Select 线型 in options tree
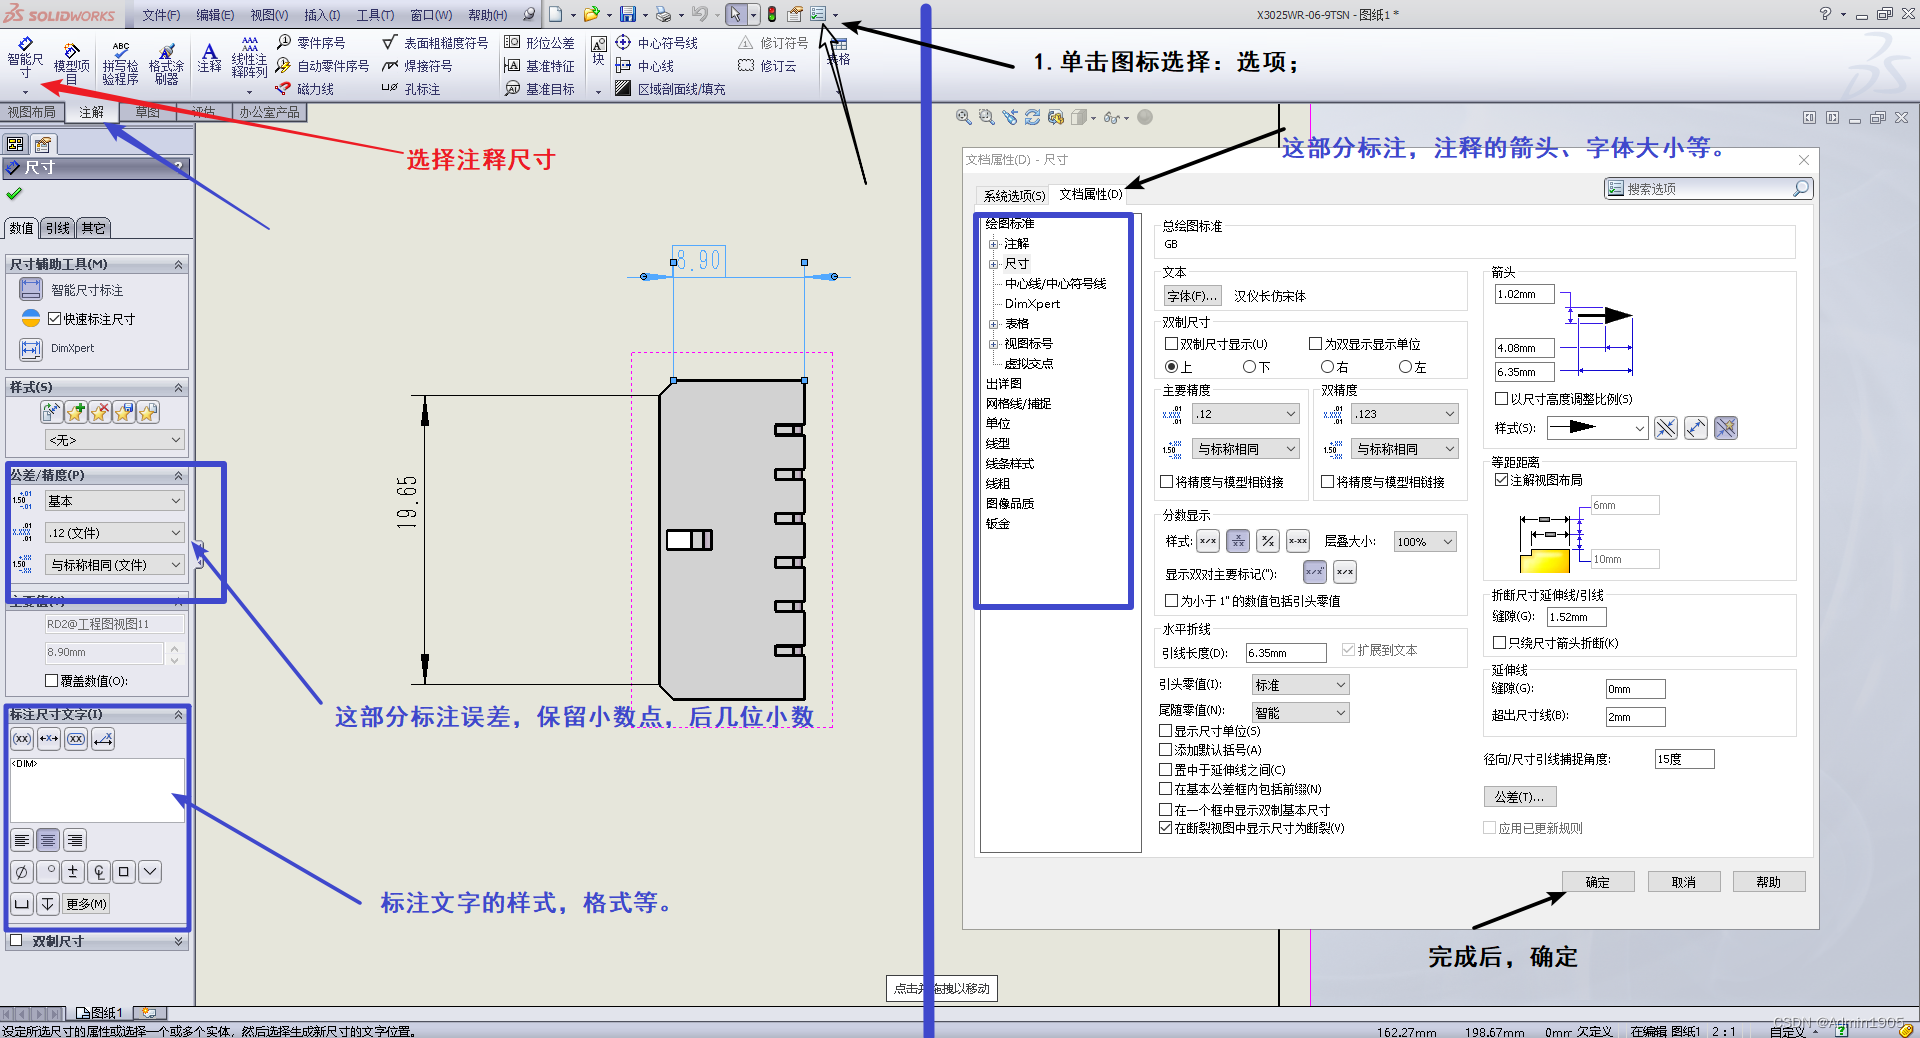This screenshot has width=1920, height=1038. 998,443
